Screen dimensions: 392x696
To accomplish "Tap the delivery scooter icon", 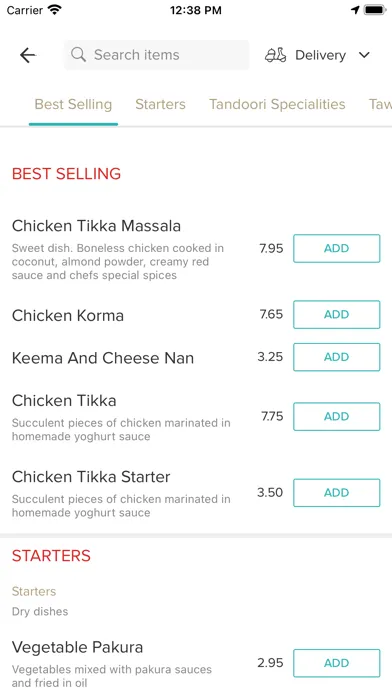I will pyautogui.click(x=275, y=55).
